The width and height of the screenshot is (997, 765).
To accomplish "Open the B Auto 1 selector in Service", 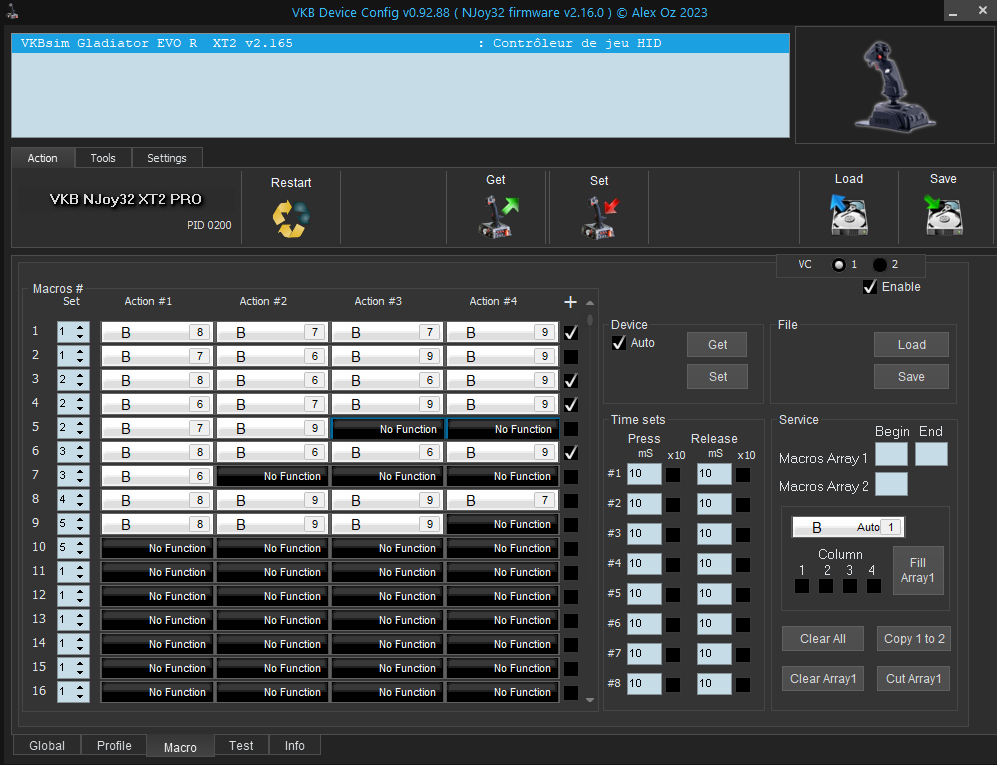I will [x=848, y=527].
